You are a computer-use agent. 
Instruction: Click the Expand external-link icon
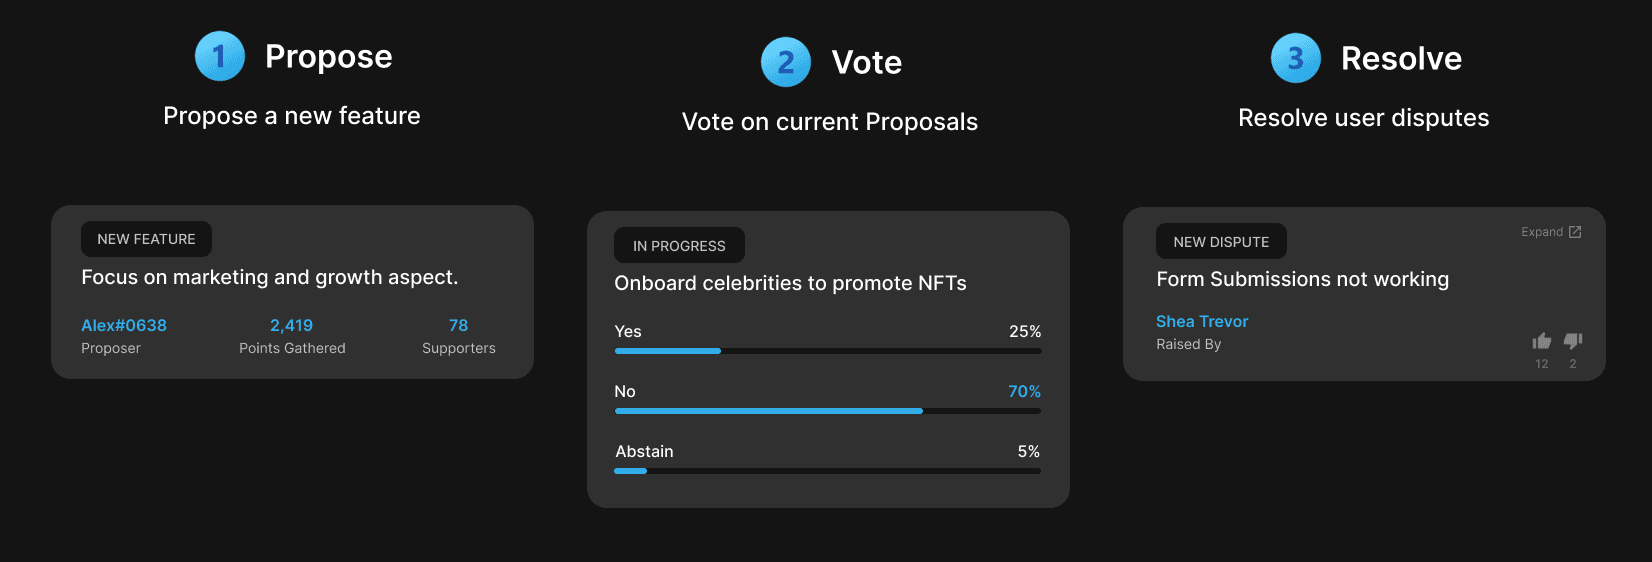coord(1575,232)
